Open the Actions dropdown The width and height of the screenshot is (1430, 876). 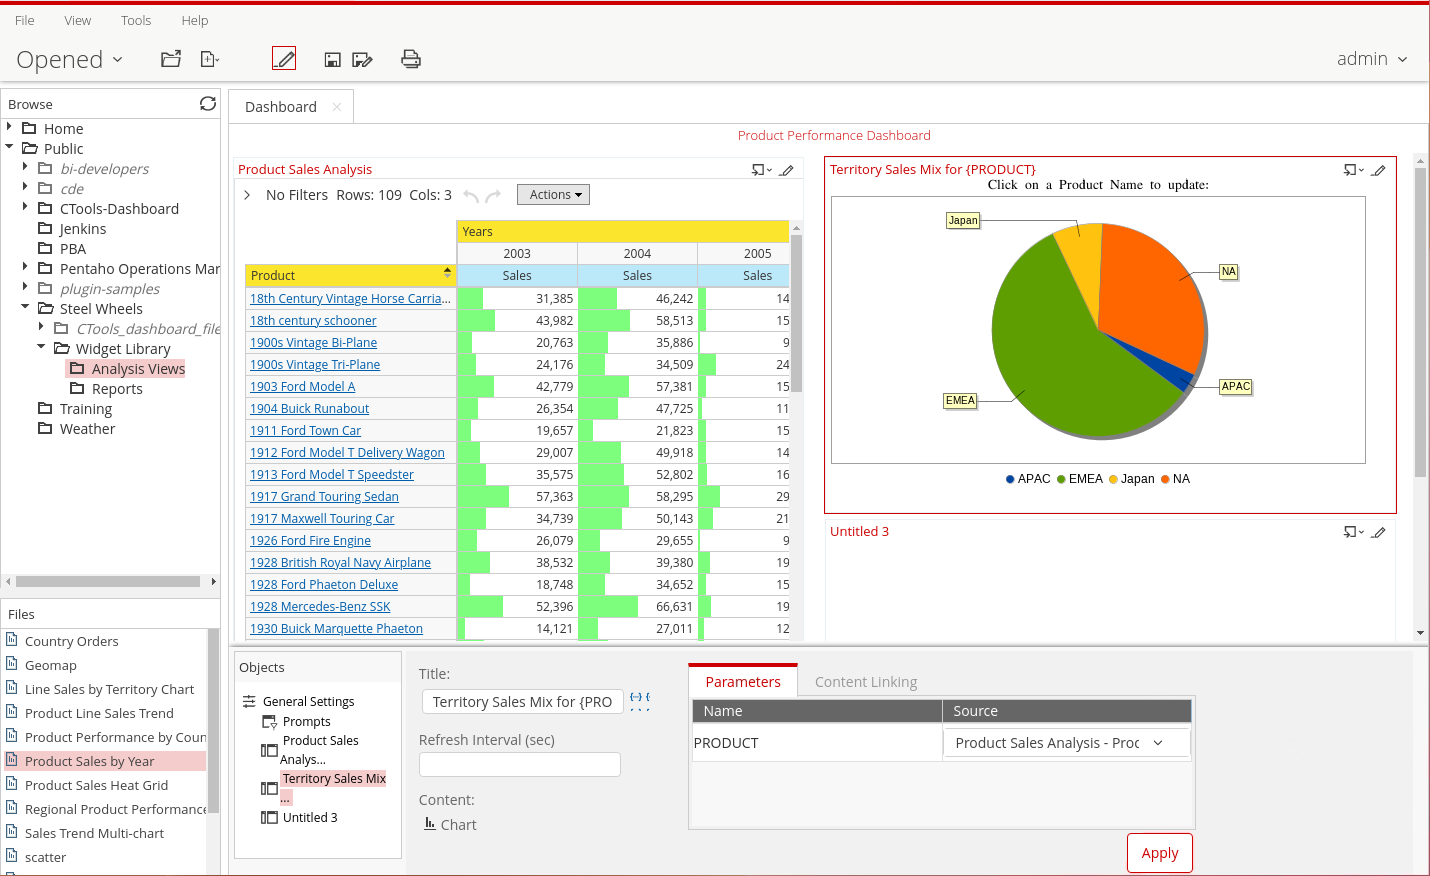(x=553, y=195)
